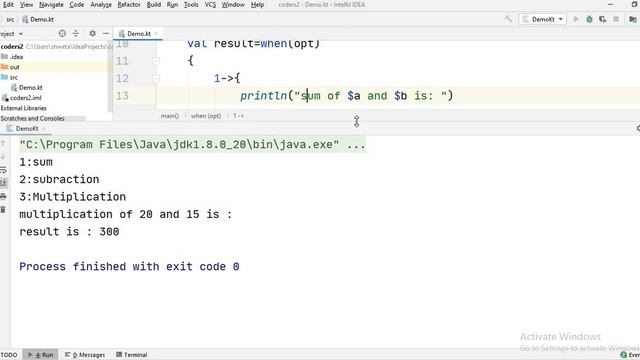
Task: Click the Debug bug icon in toolbar
Action: 589,19
